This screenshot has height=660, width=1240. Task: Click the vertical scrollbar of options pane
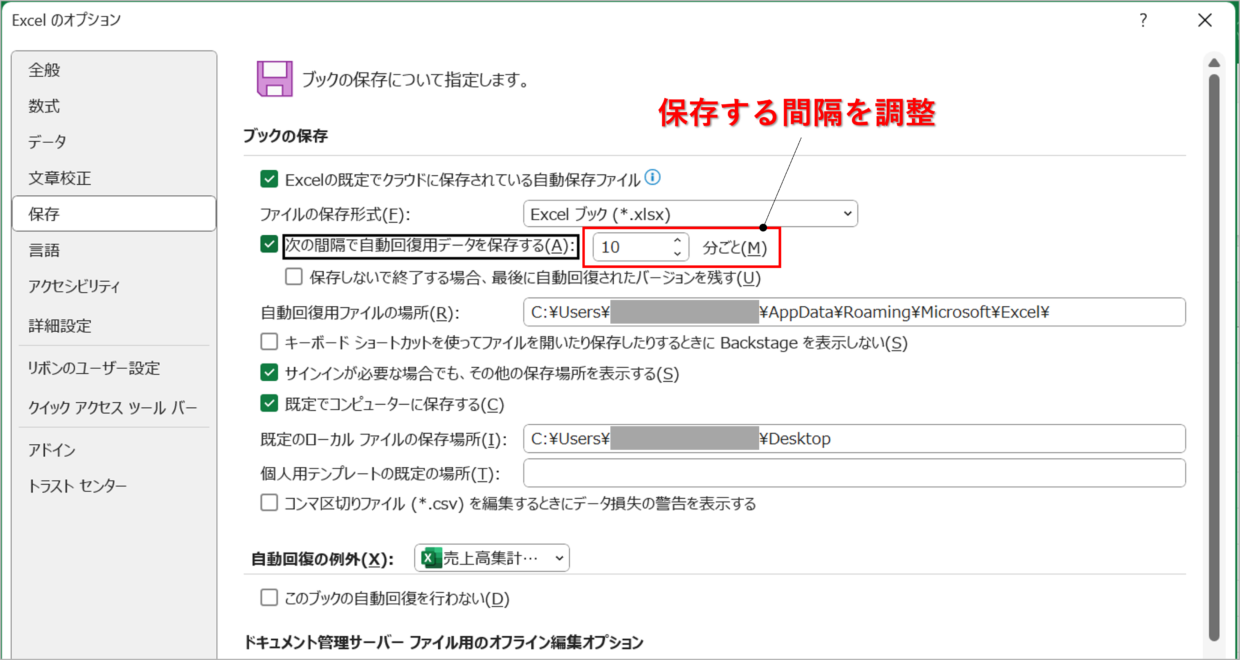[1214, 355]
